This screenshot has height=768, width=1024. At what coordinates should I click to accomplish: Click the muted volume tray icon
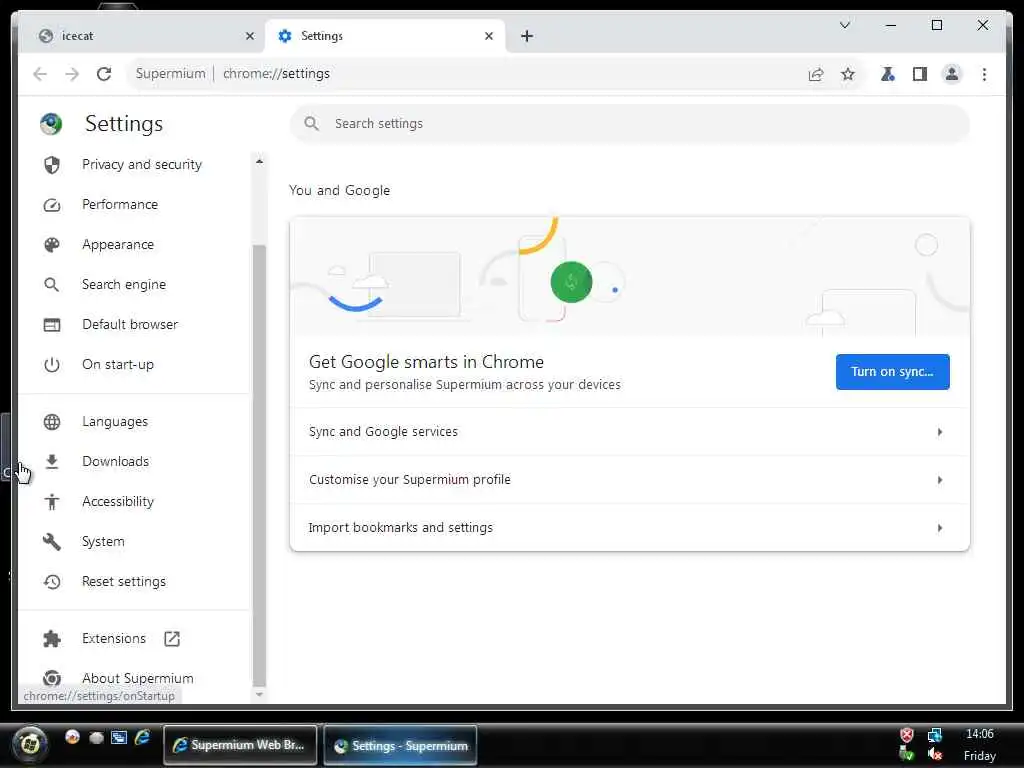click(935, 754)
